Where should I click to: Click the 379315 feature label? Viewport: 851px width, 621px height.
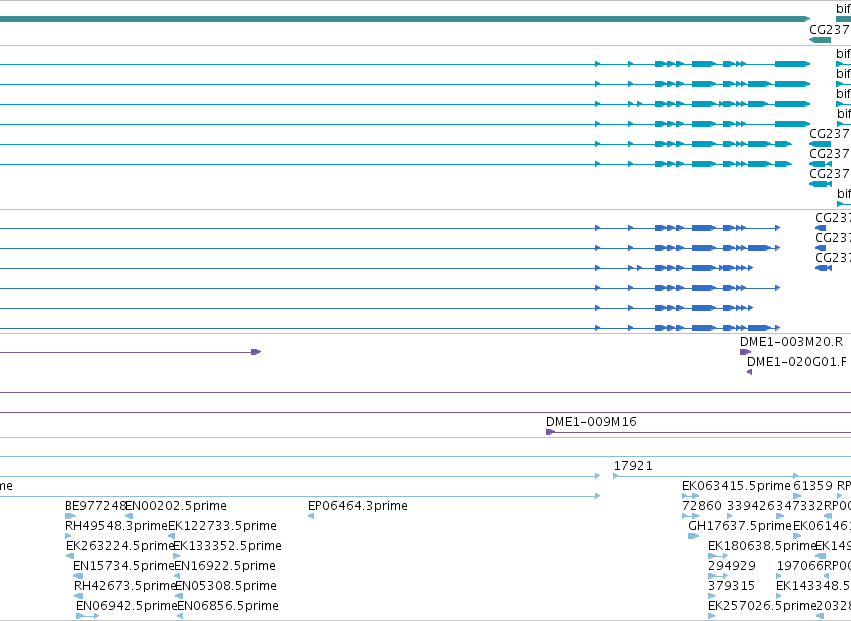[731, 586]
